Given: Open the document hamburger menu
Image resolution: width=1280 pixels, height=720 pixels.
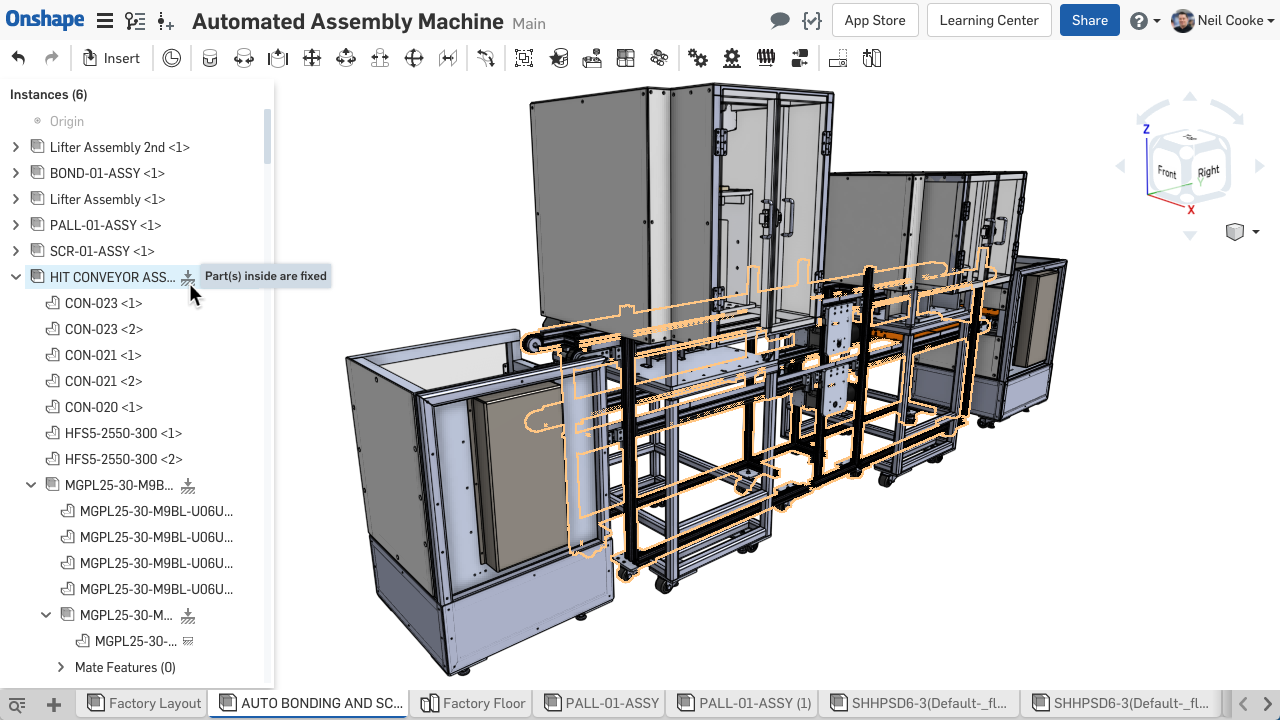Looking at the screenshot, I should pyautogui.click(x=105, y=21).
